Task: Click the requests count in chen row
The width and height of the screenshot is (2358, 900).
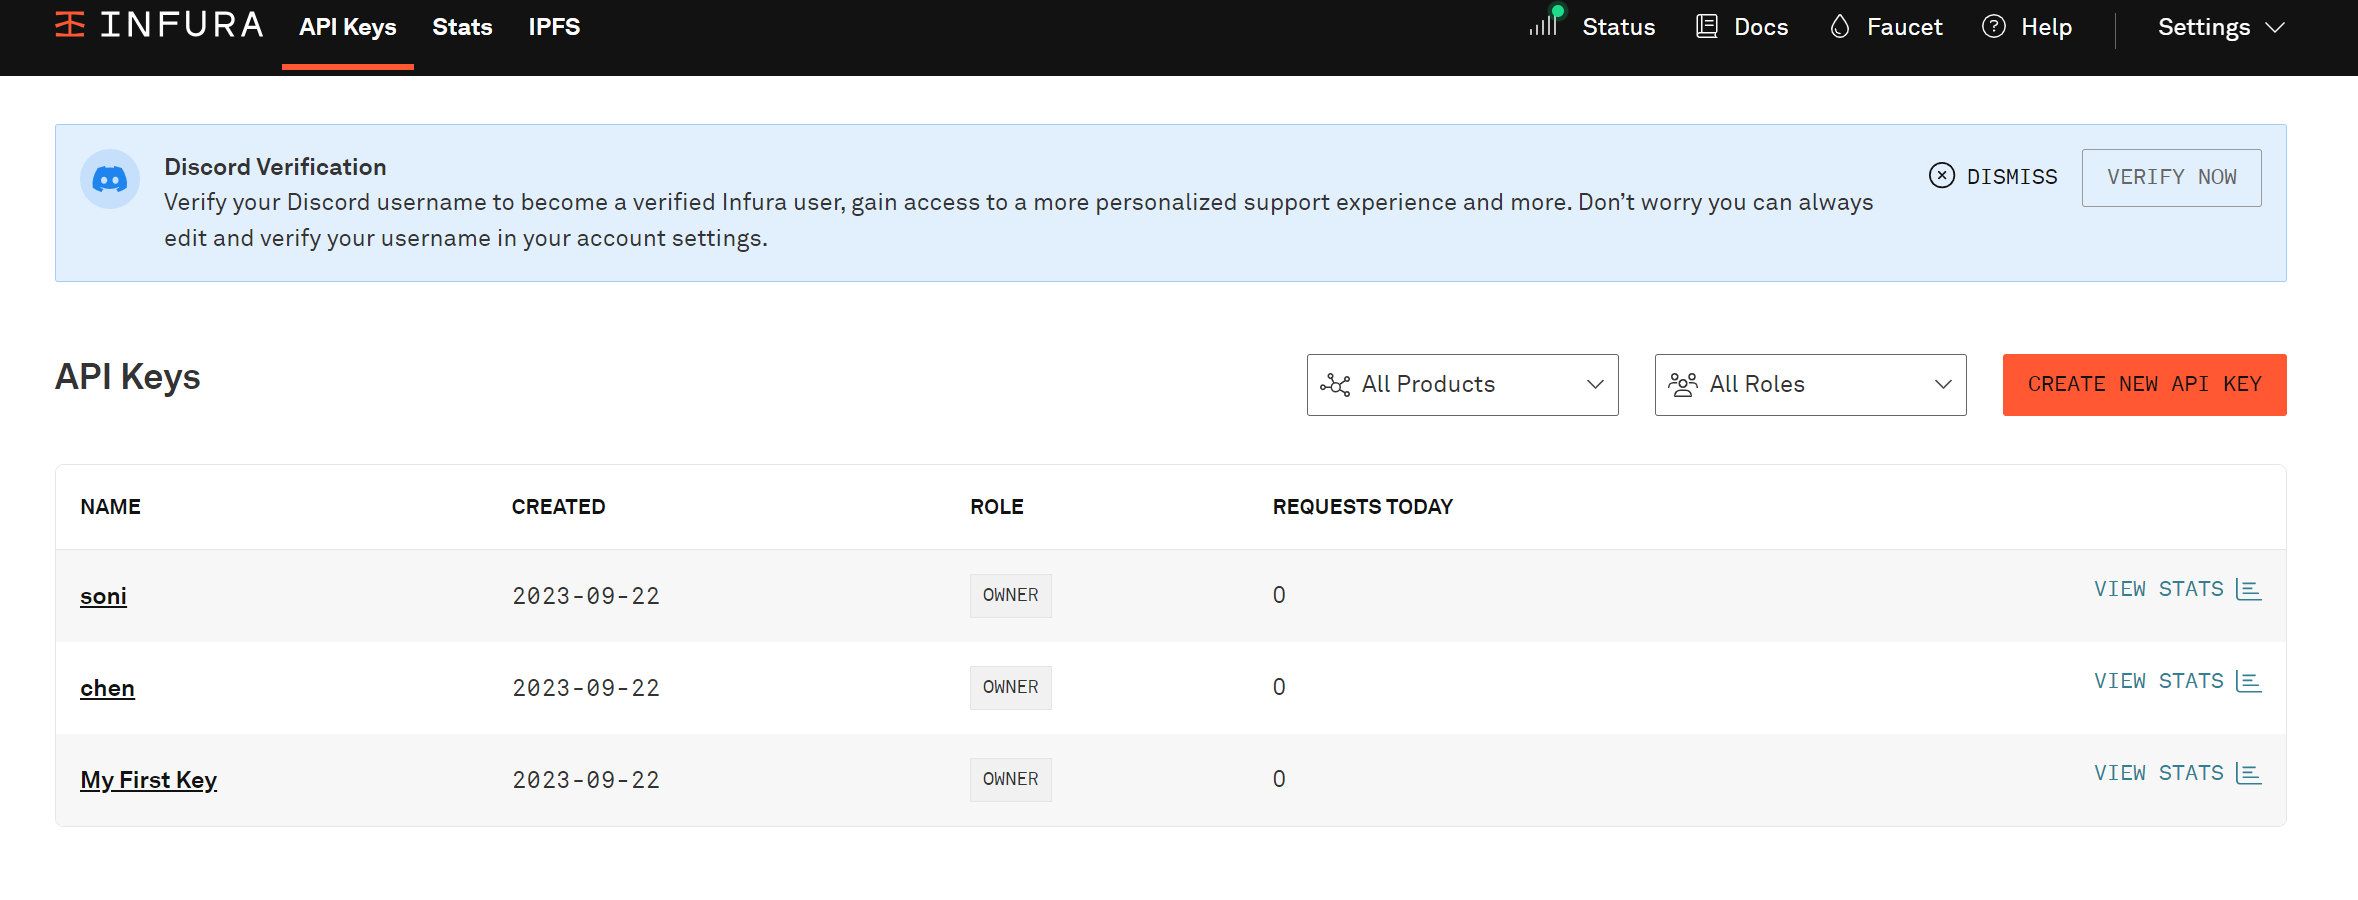Action: coord(1279,687)
